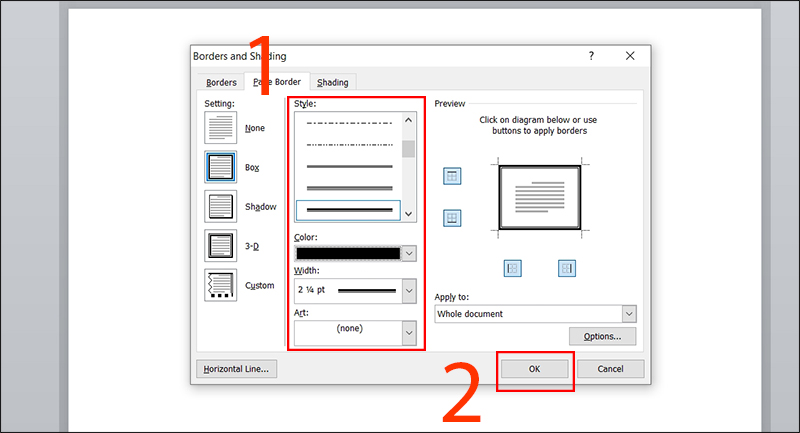Image resolution: width=800 pixels, height=433 pixels.
Task: Click the Box setting label
Action: (x=252, y=167)
